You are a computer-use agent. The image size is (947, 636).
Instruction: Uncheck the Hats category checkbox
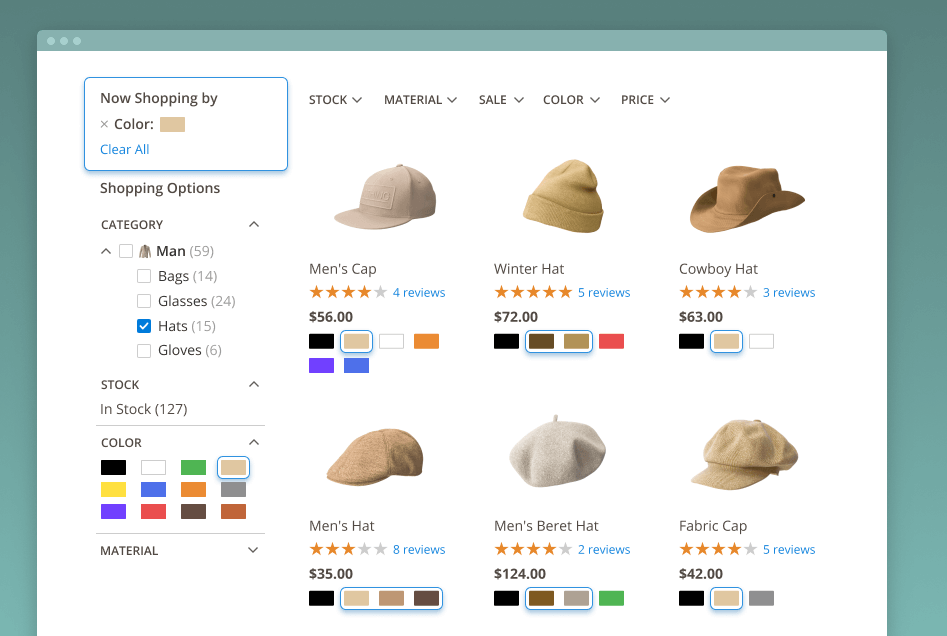pyautogui.click(x=144, y=326)
